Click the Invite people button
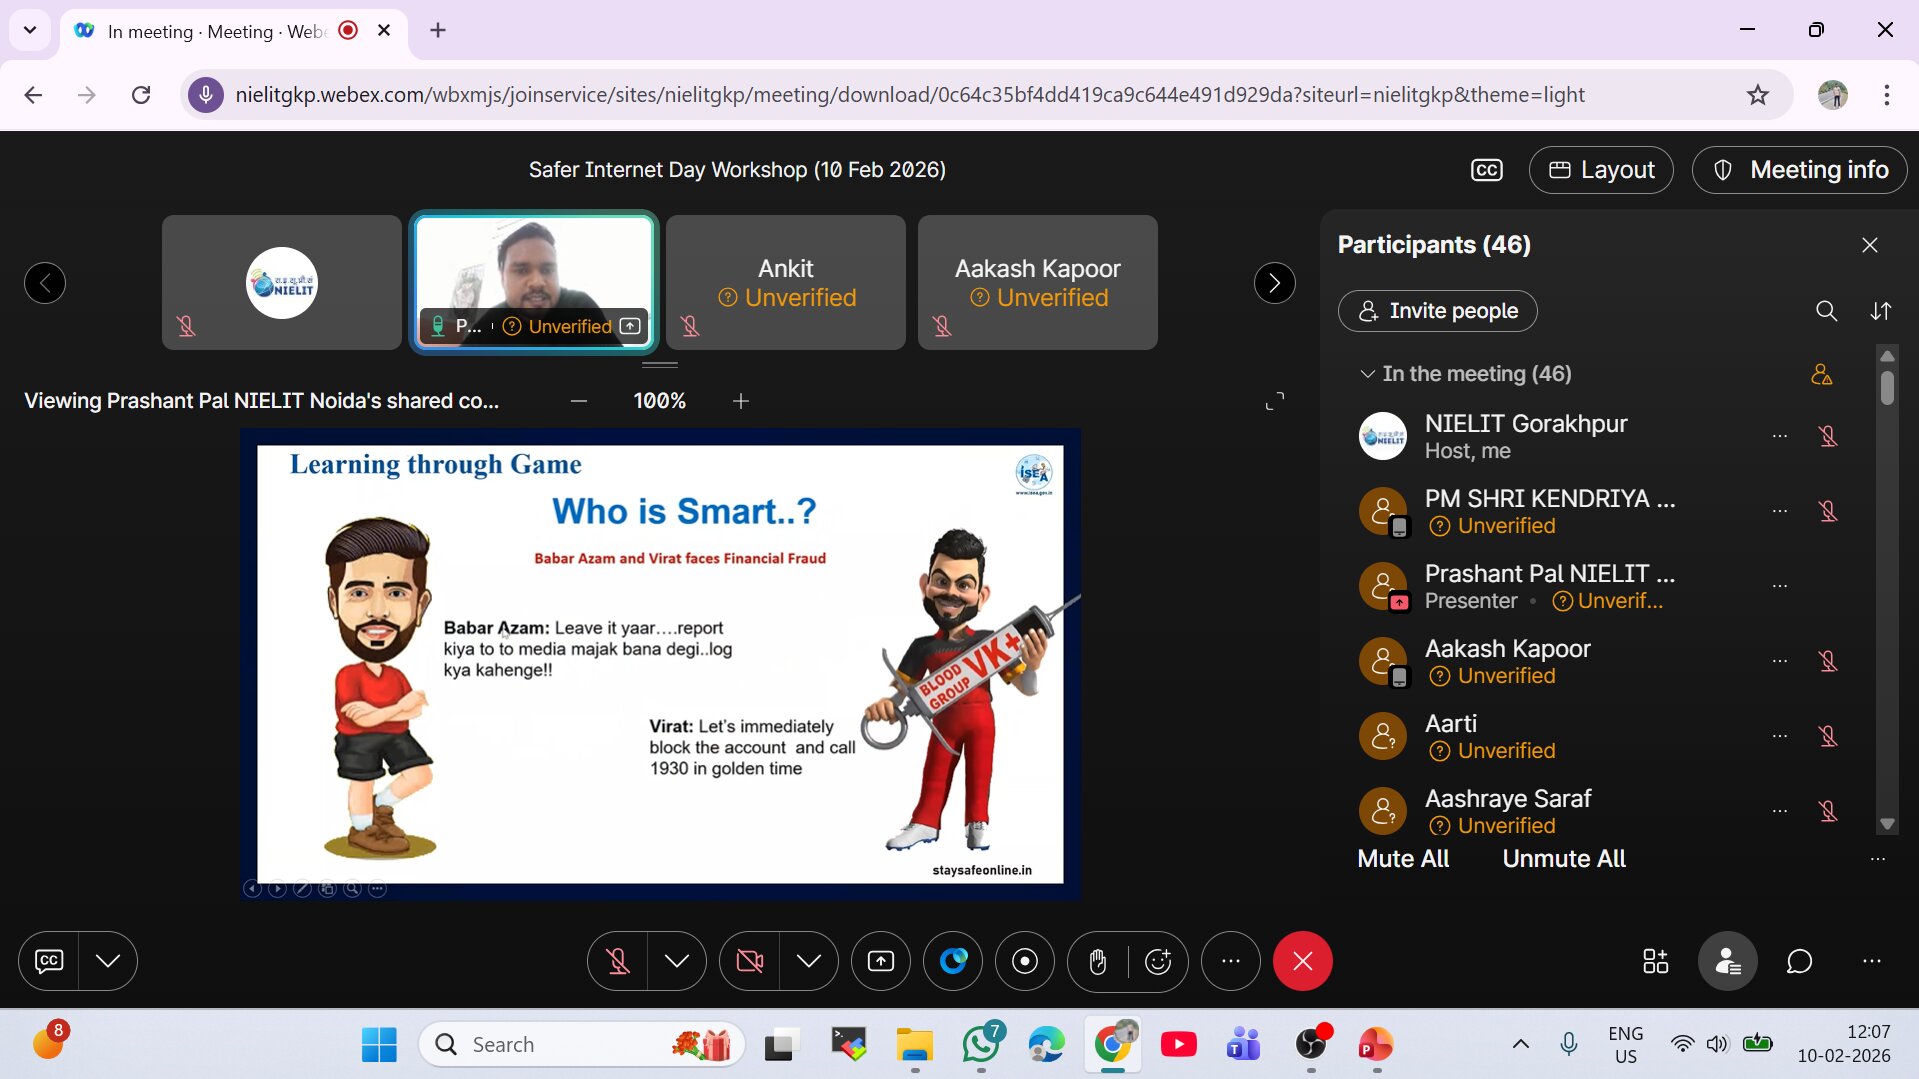 (x=1437, y=311)
